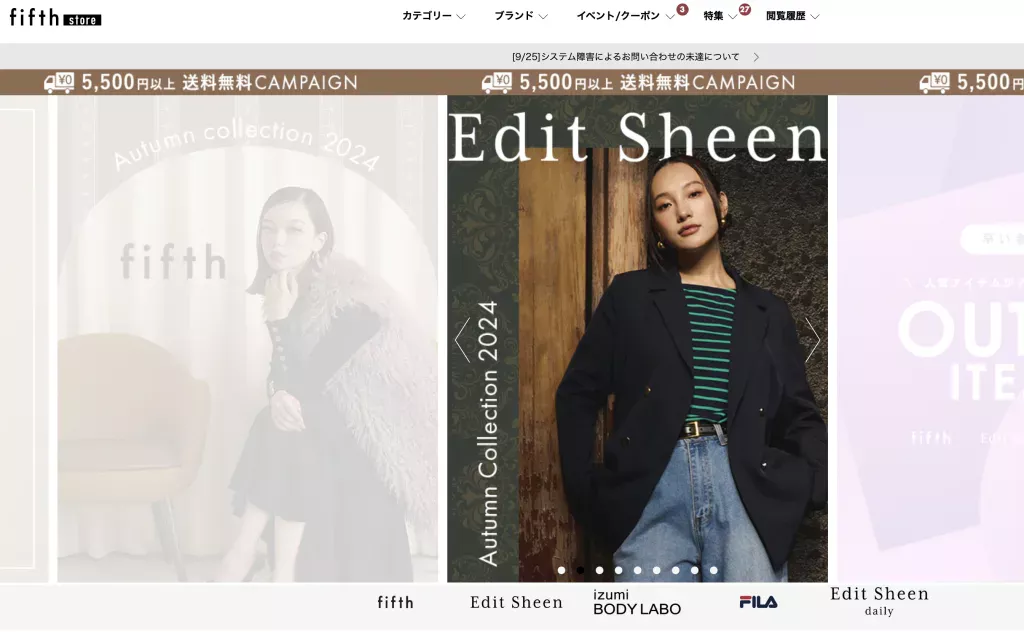Expand the ブランド dropdown menu
Image resolution: width=1024 pixels, height=632 pixels.
pos(520,16)
